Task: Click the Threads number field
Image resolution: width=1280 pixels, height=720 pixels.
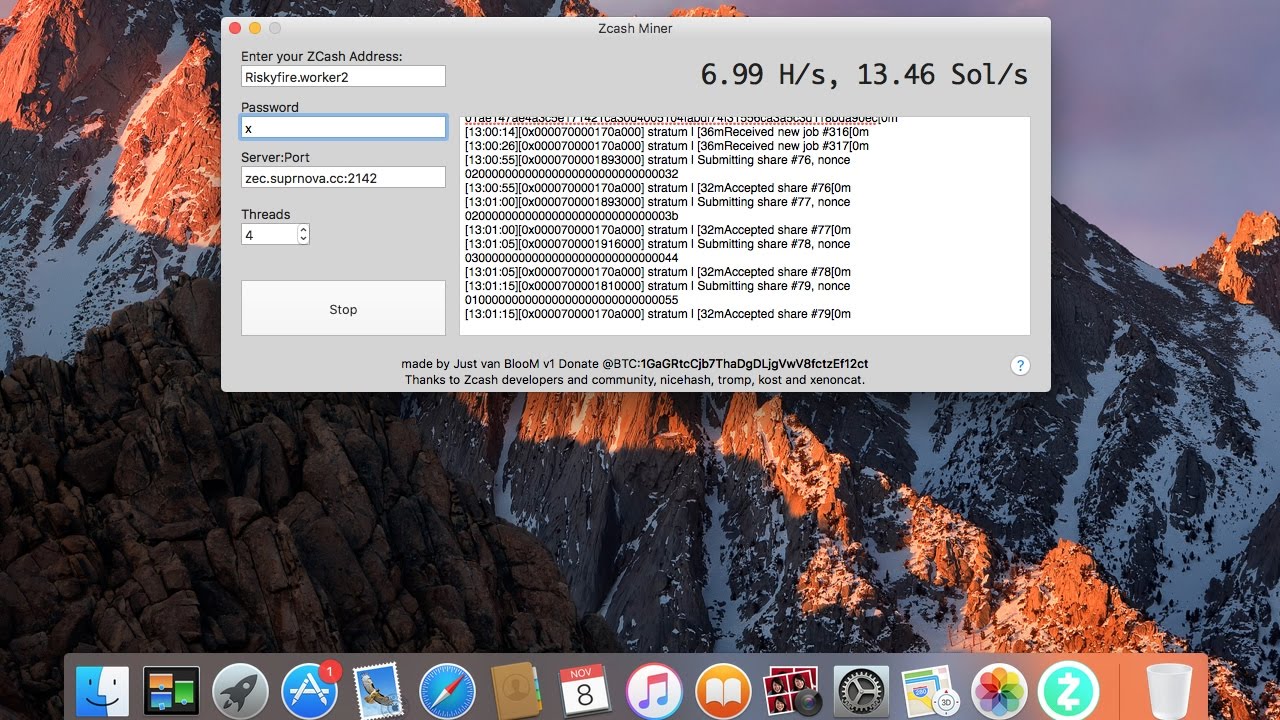Action: pyautogui.click(x=269, y=234)
